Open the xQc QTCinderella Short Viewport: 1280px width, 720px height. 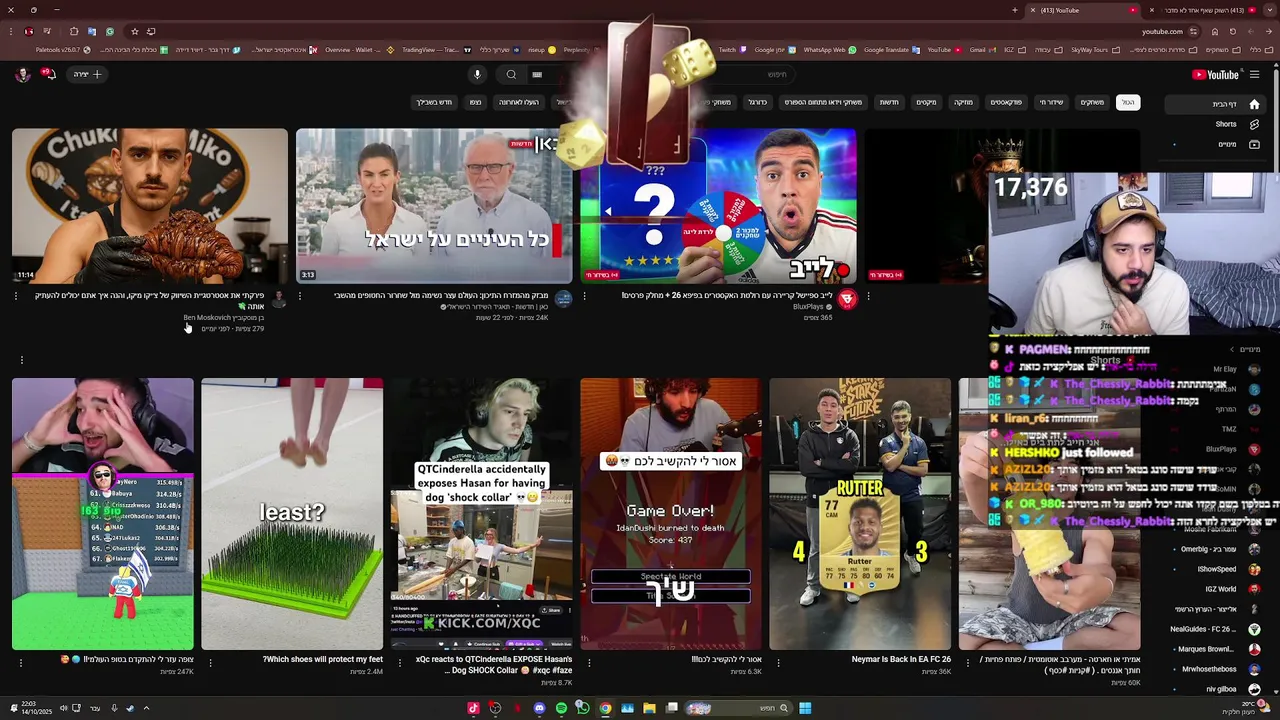(481, 514)
